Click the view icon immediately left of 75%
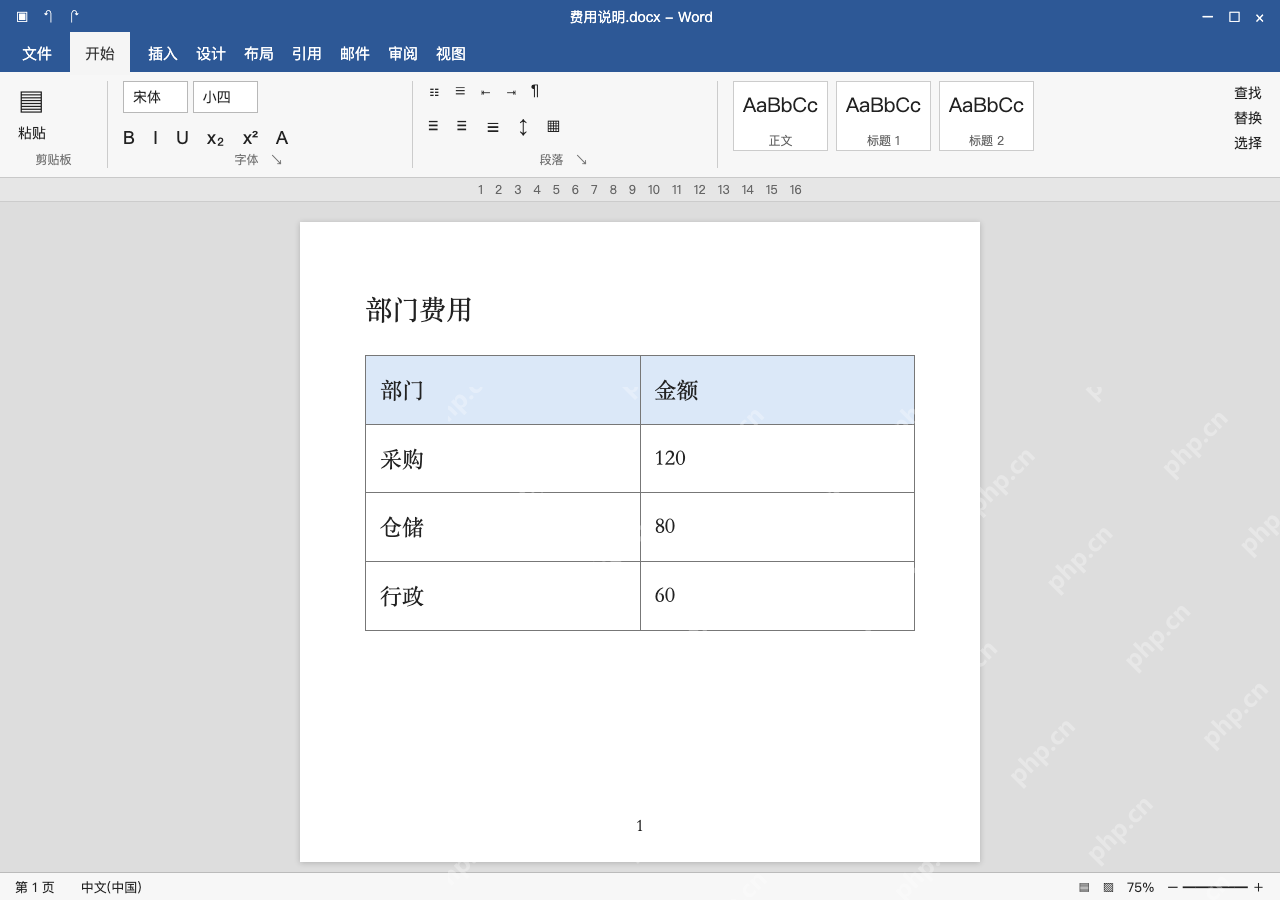The width and height of the screenshot is (1280, 900). click(1108, 887)
